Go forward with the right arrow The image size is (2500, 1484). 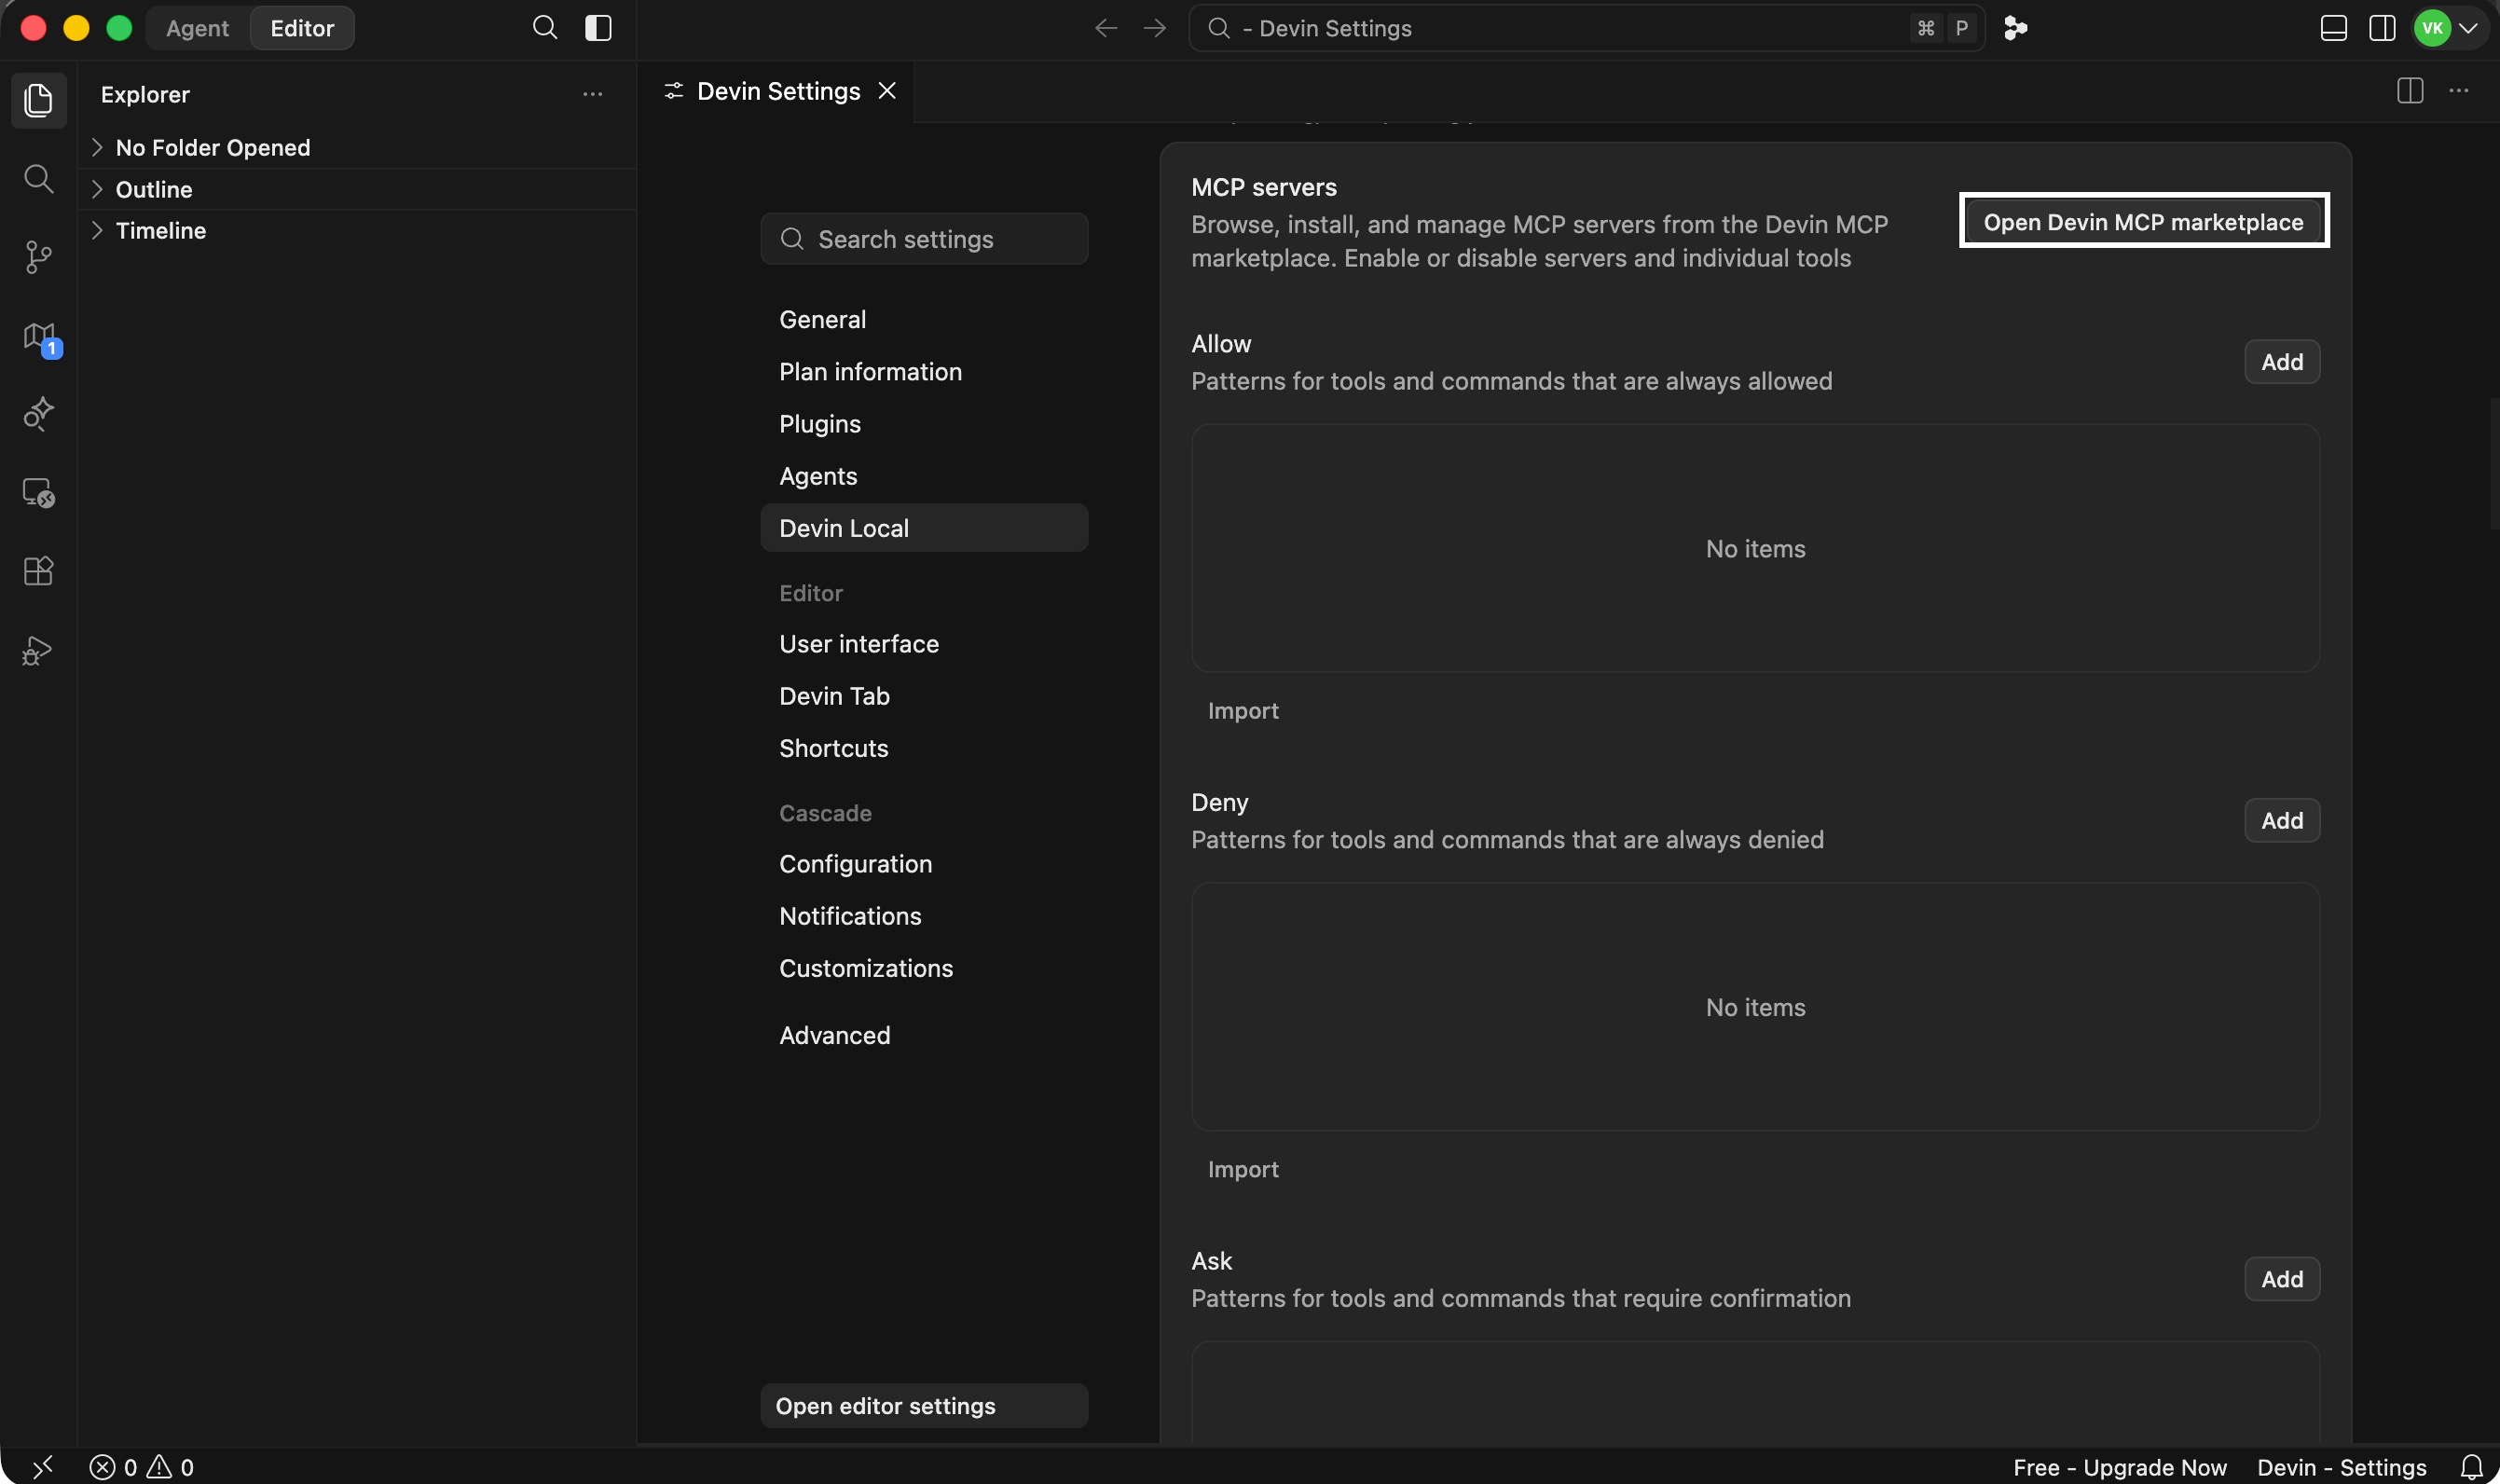click(1155, 28)
